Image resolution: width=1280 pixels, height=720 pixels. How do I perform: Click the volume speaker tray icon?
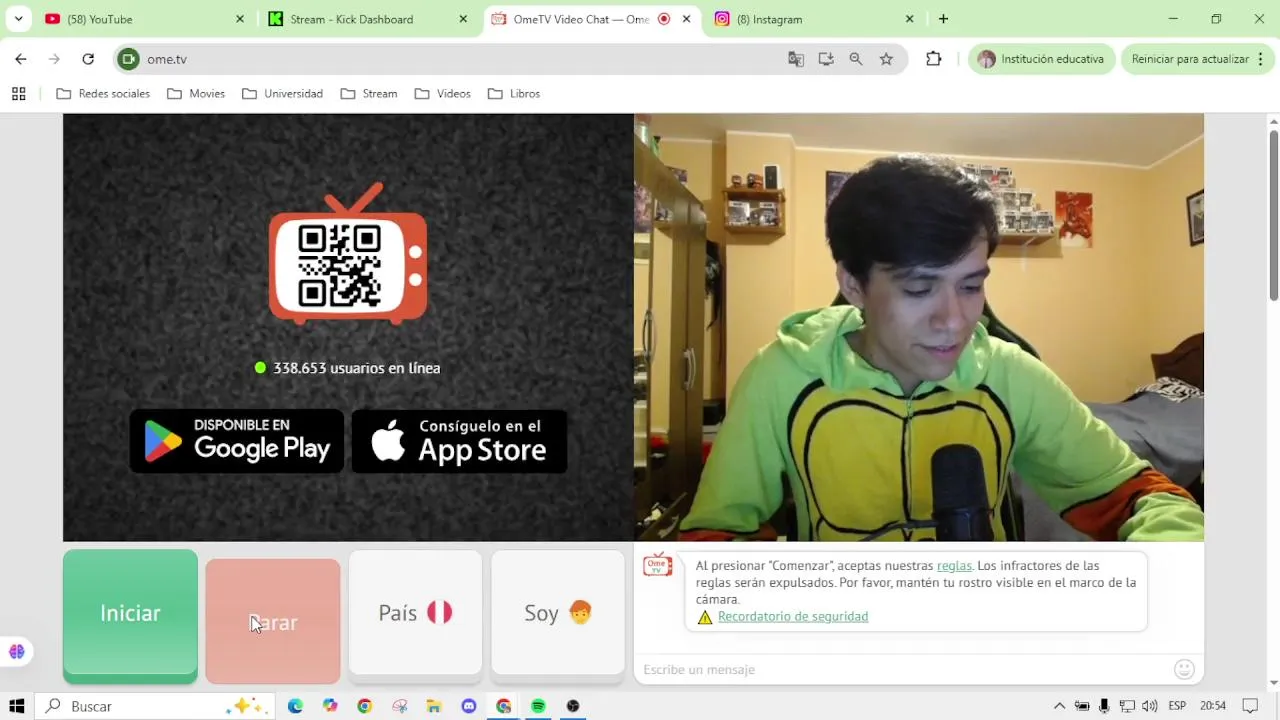click(1150, 706)
